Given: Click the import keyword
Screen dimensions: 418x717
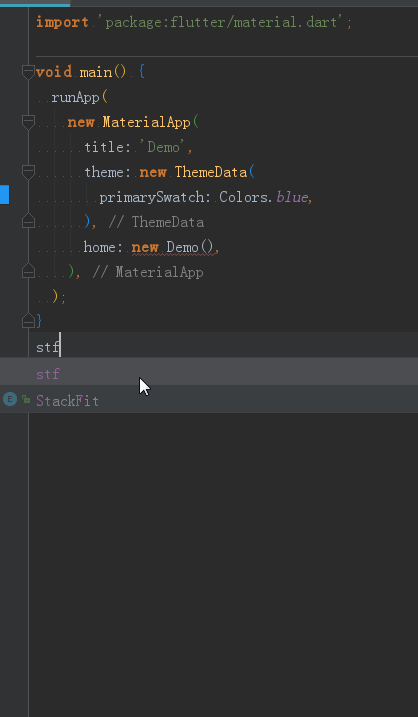Looking at the screenshot, I should (62, 22).
